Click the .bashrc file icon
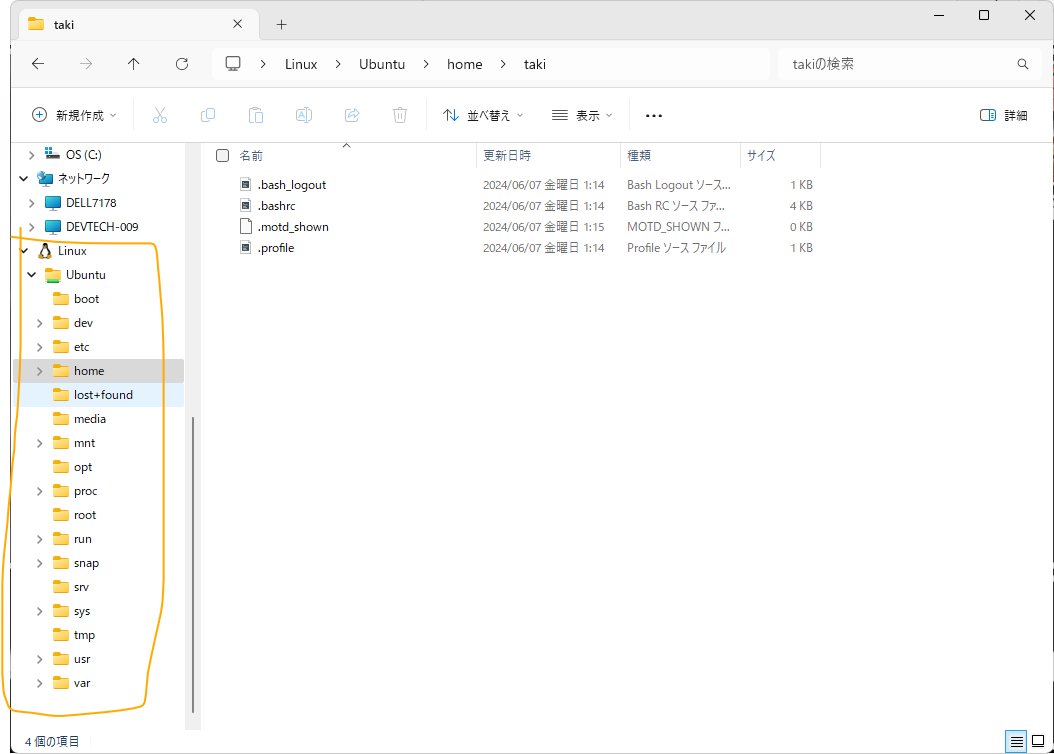 coord(246,205)
